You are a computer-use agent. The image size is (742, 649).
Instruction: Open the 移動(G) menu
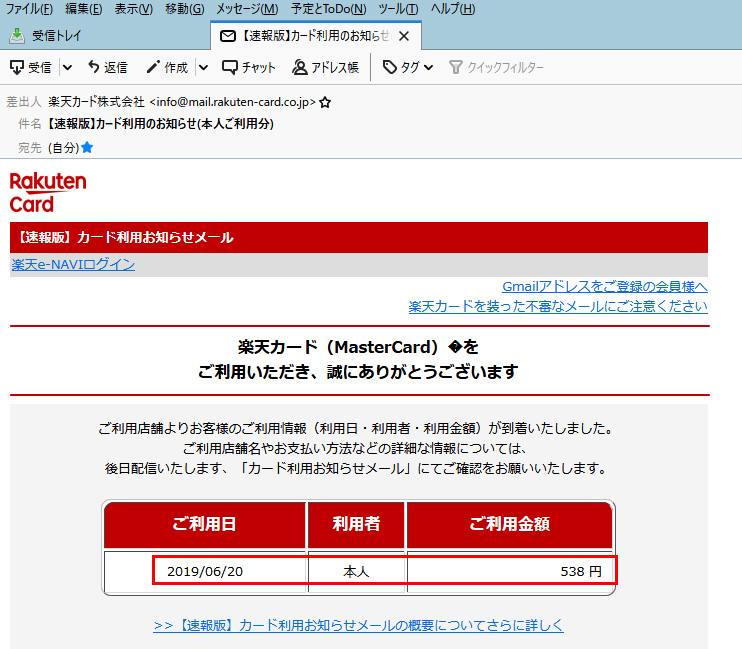click(x=185, y=9)
